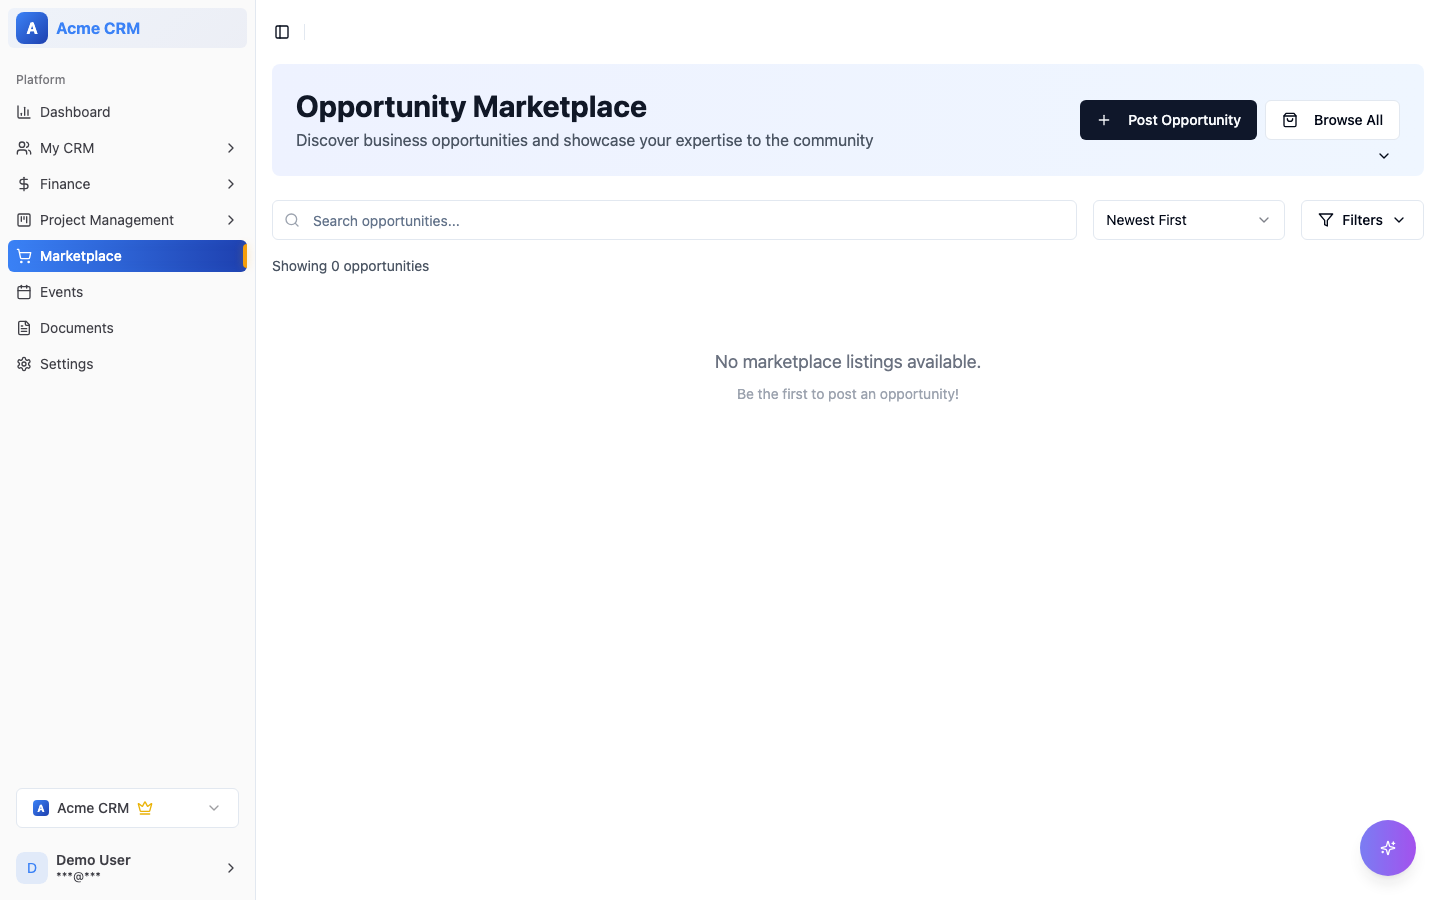
Task: Open Project Management menu item
Action: coord(127,220)
